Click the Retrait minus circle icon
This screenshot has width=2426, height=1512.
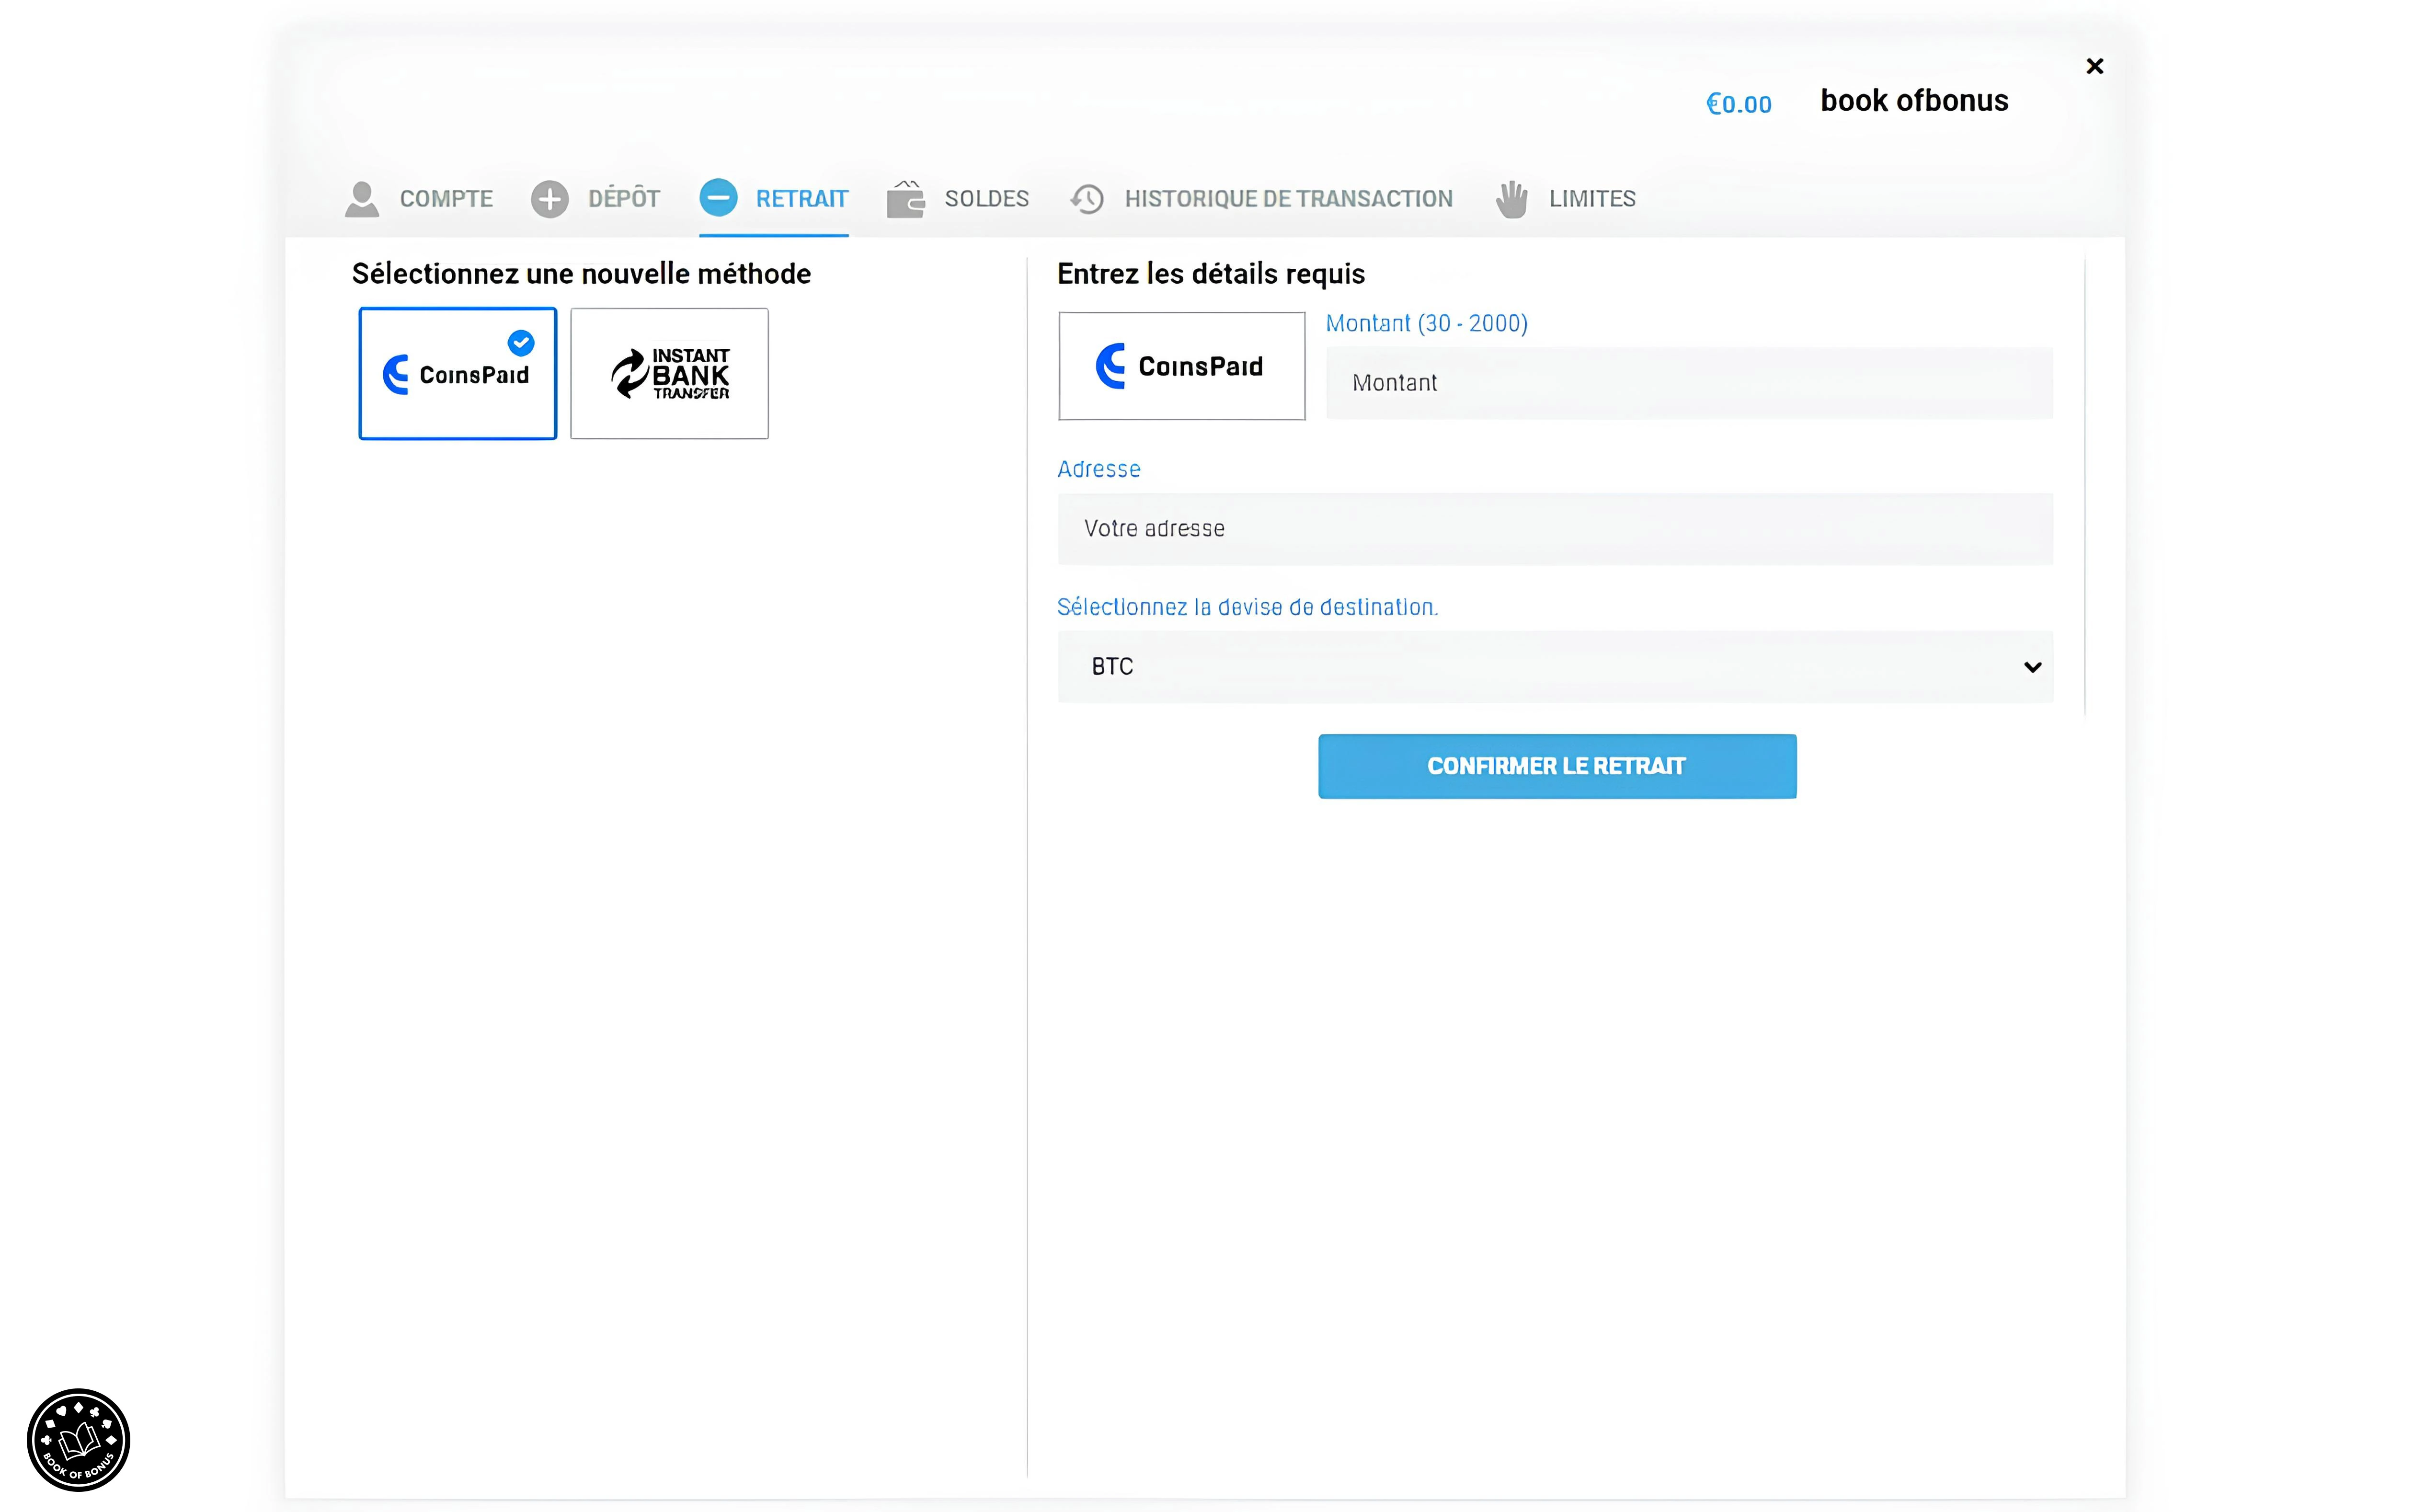pyautogui.click(x=718, y=198)
